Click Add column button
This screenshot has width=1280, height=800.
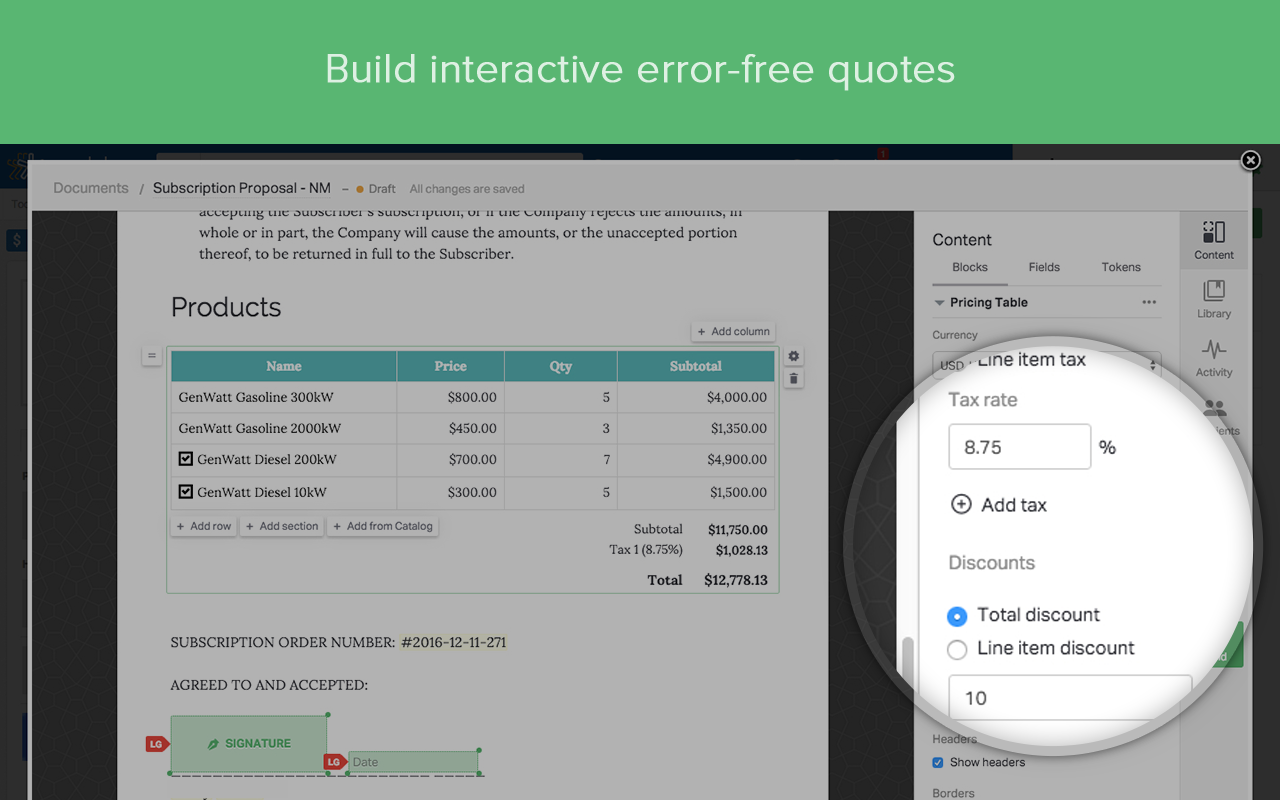point(733,331)
